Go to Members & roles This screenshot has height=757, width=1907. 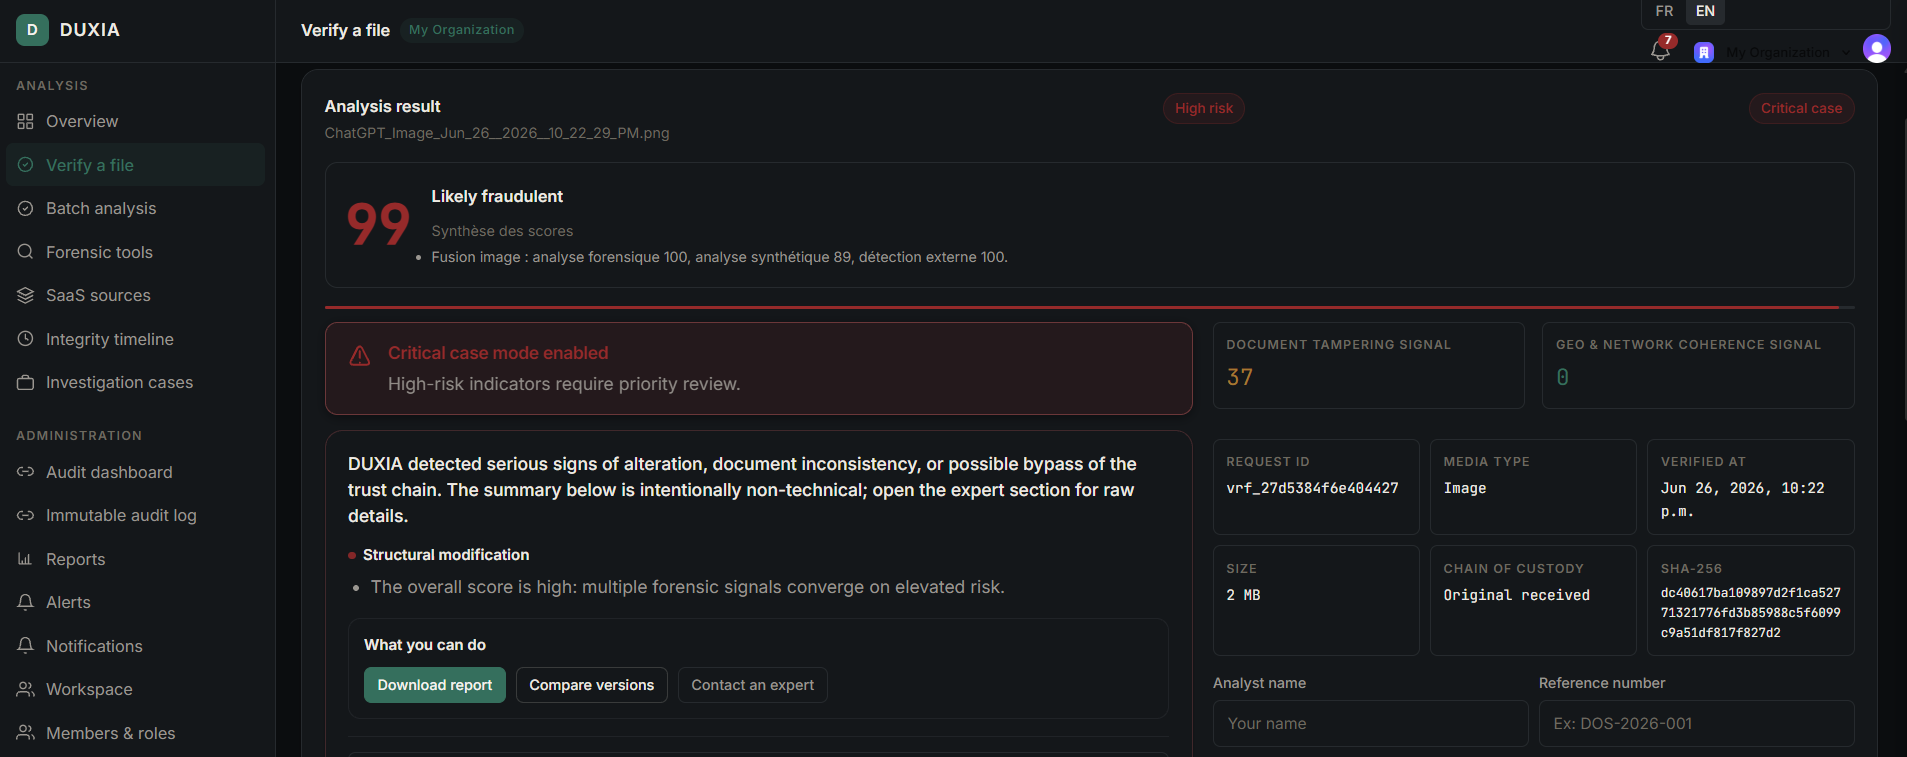point(110,733)
